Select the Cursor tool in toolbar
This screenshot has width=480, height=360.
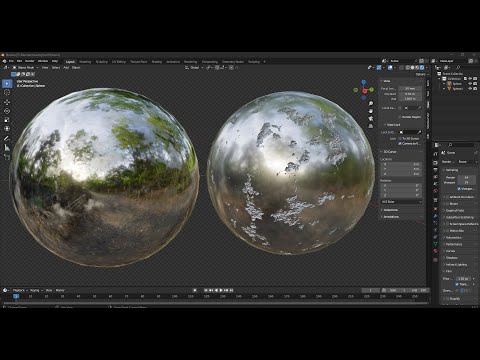coord(7,93)
